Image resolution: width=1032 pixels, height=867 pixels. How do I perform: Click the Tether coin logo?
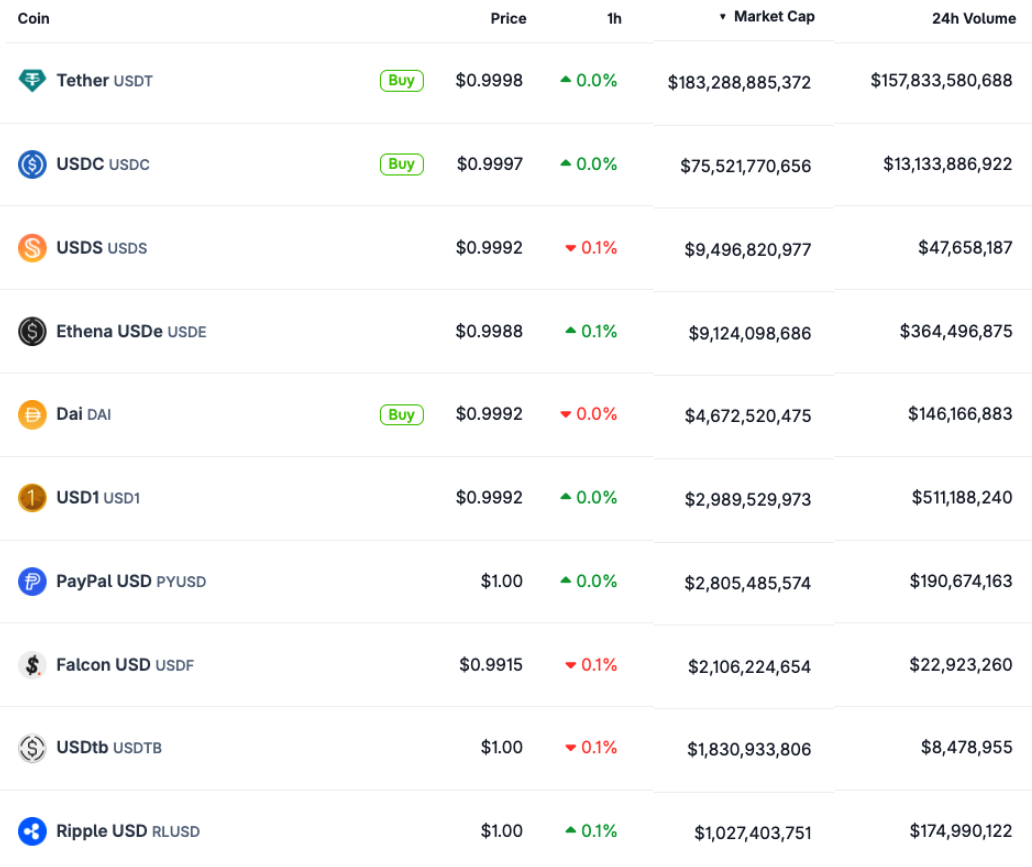point(30,80)
